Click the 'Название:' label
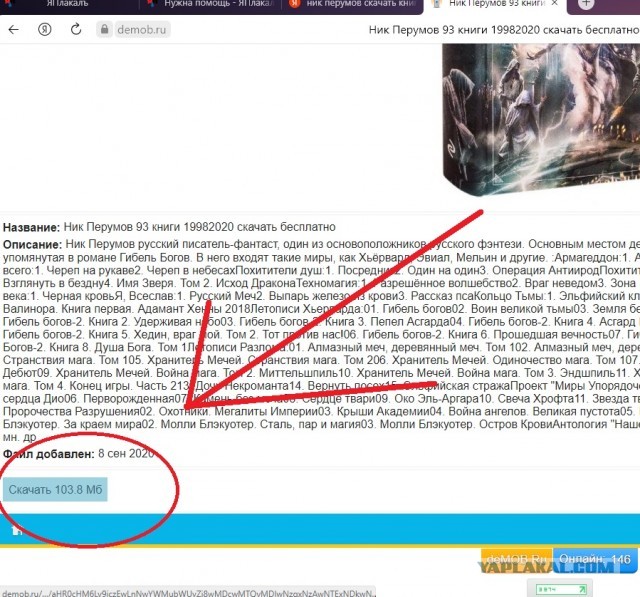 pyautogui.click(x=31, y=227)
